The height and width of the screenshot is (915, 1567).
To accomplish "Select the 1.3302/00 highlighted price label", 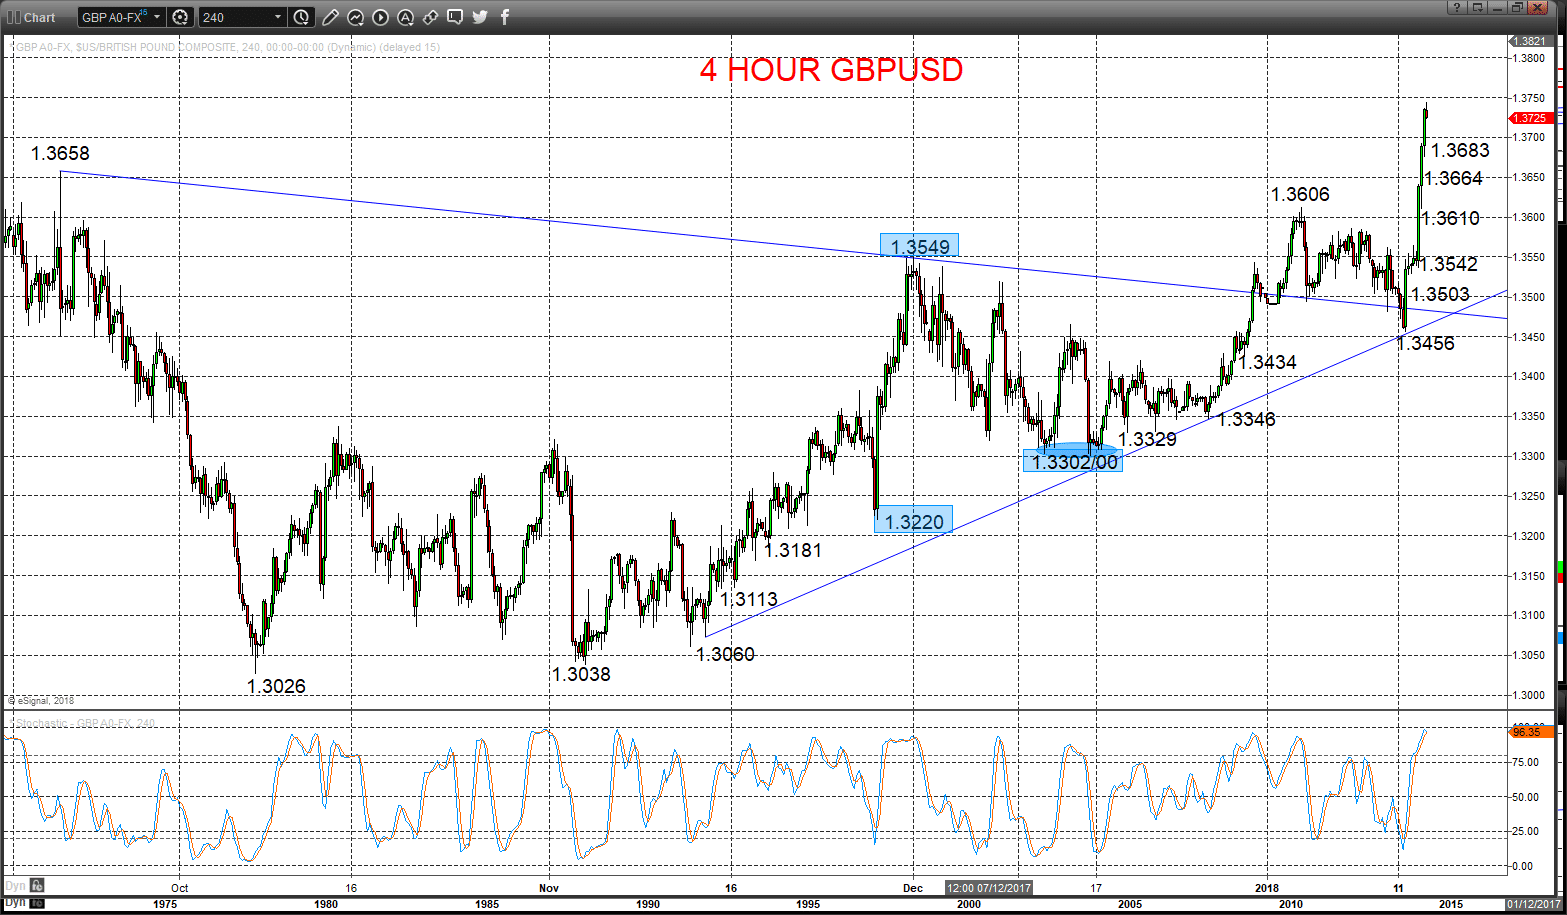I will tap(1073, 461).
